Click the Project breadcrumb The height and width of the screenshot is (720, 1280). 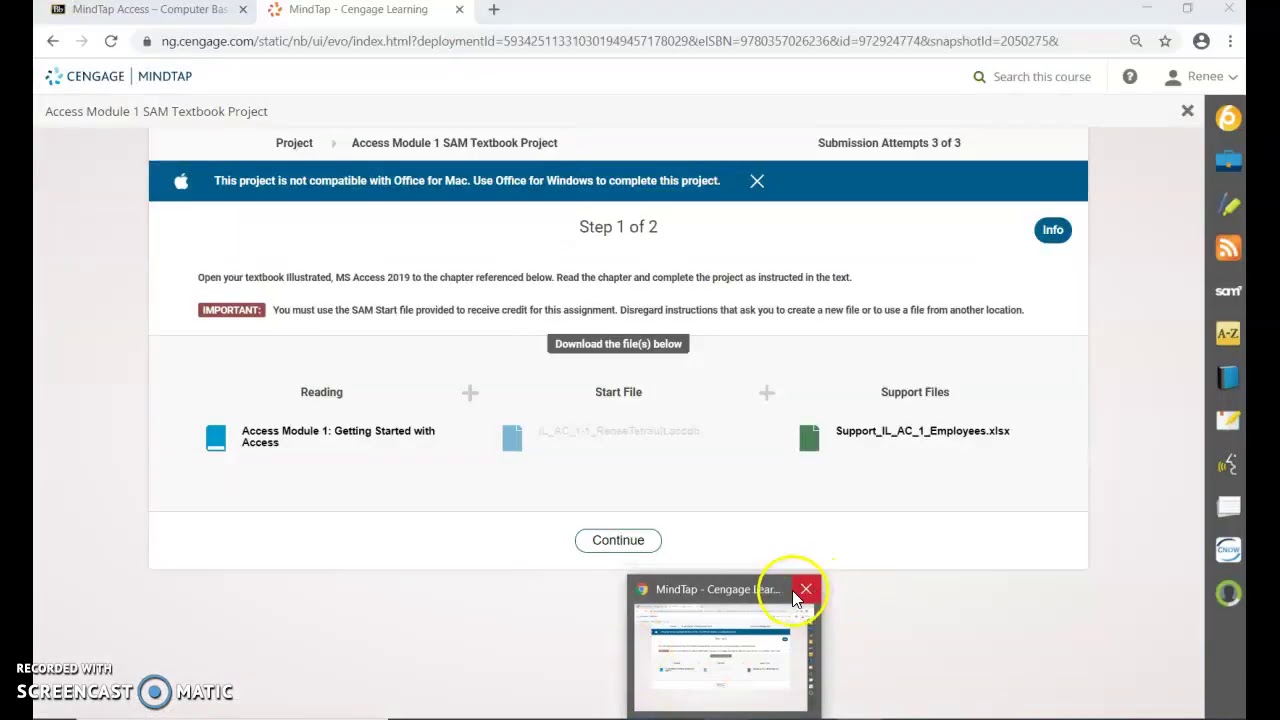pyautogui.click(x=294, y=143)
